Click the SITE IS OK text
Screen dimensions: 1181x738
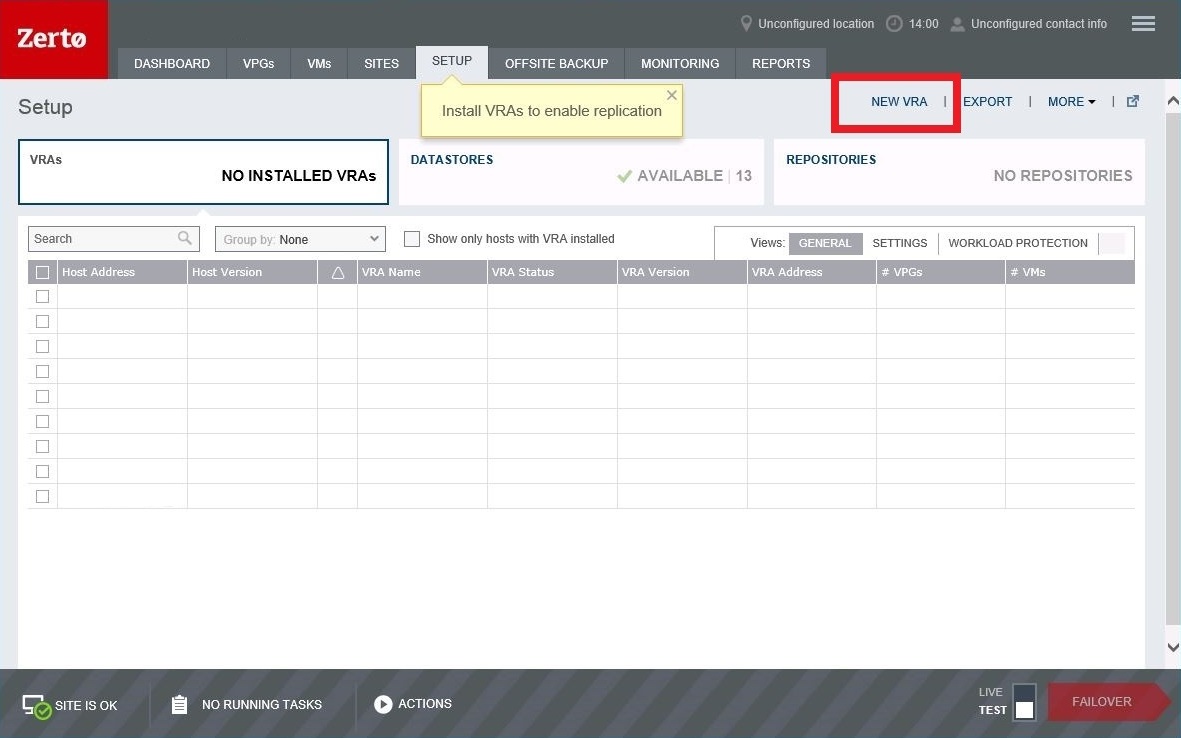86,706
